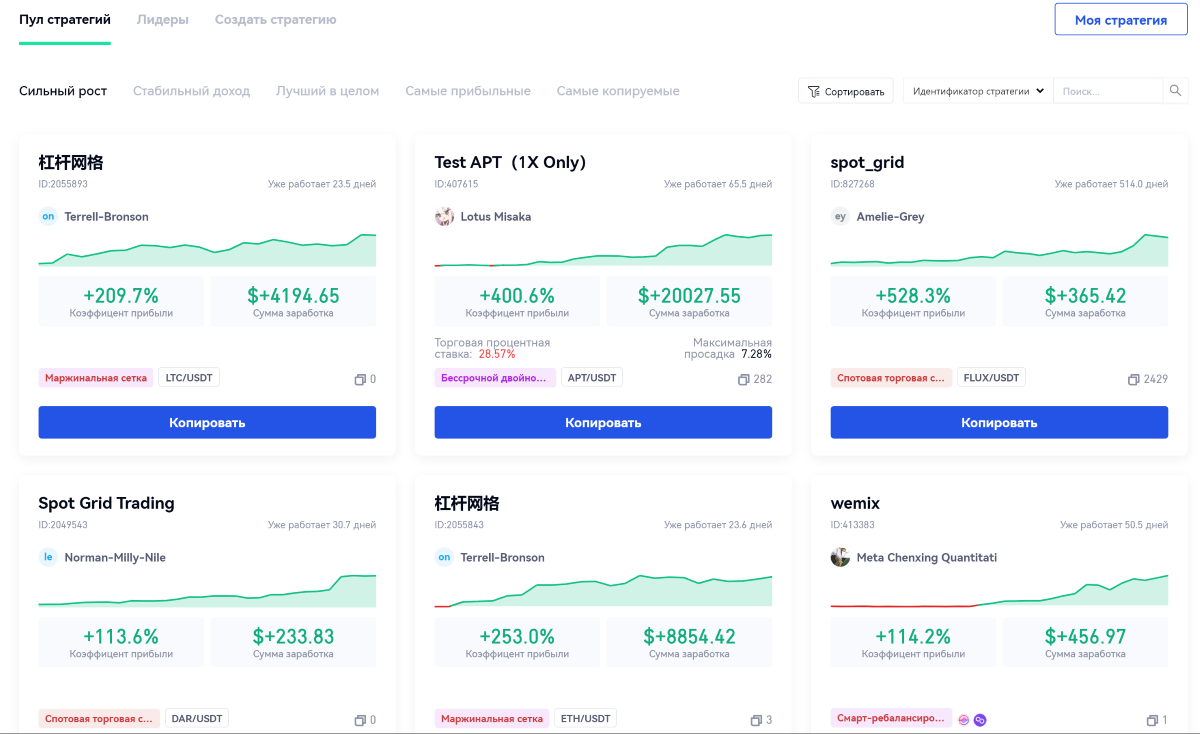Select the Лучший в целом filter
The image size is (1200, 734).
click(x=327, y=91)
